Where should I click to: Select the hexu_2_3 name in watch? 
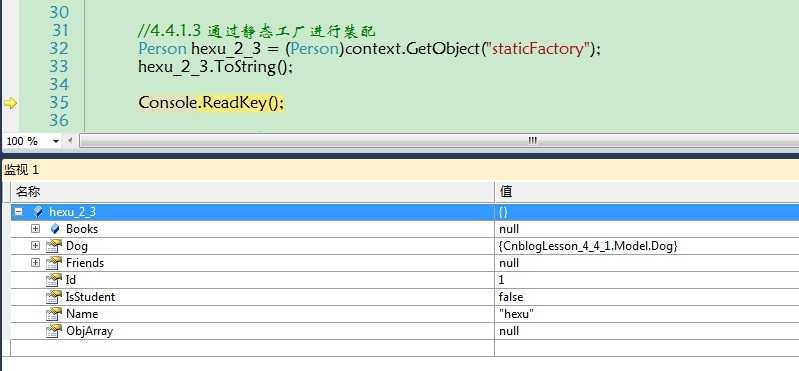click(x=72, y=212)
